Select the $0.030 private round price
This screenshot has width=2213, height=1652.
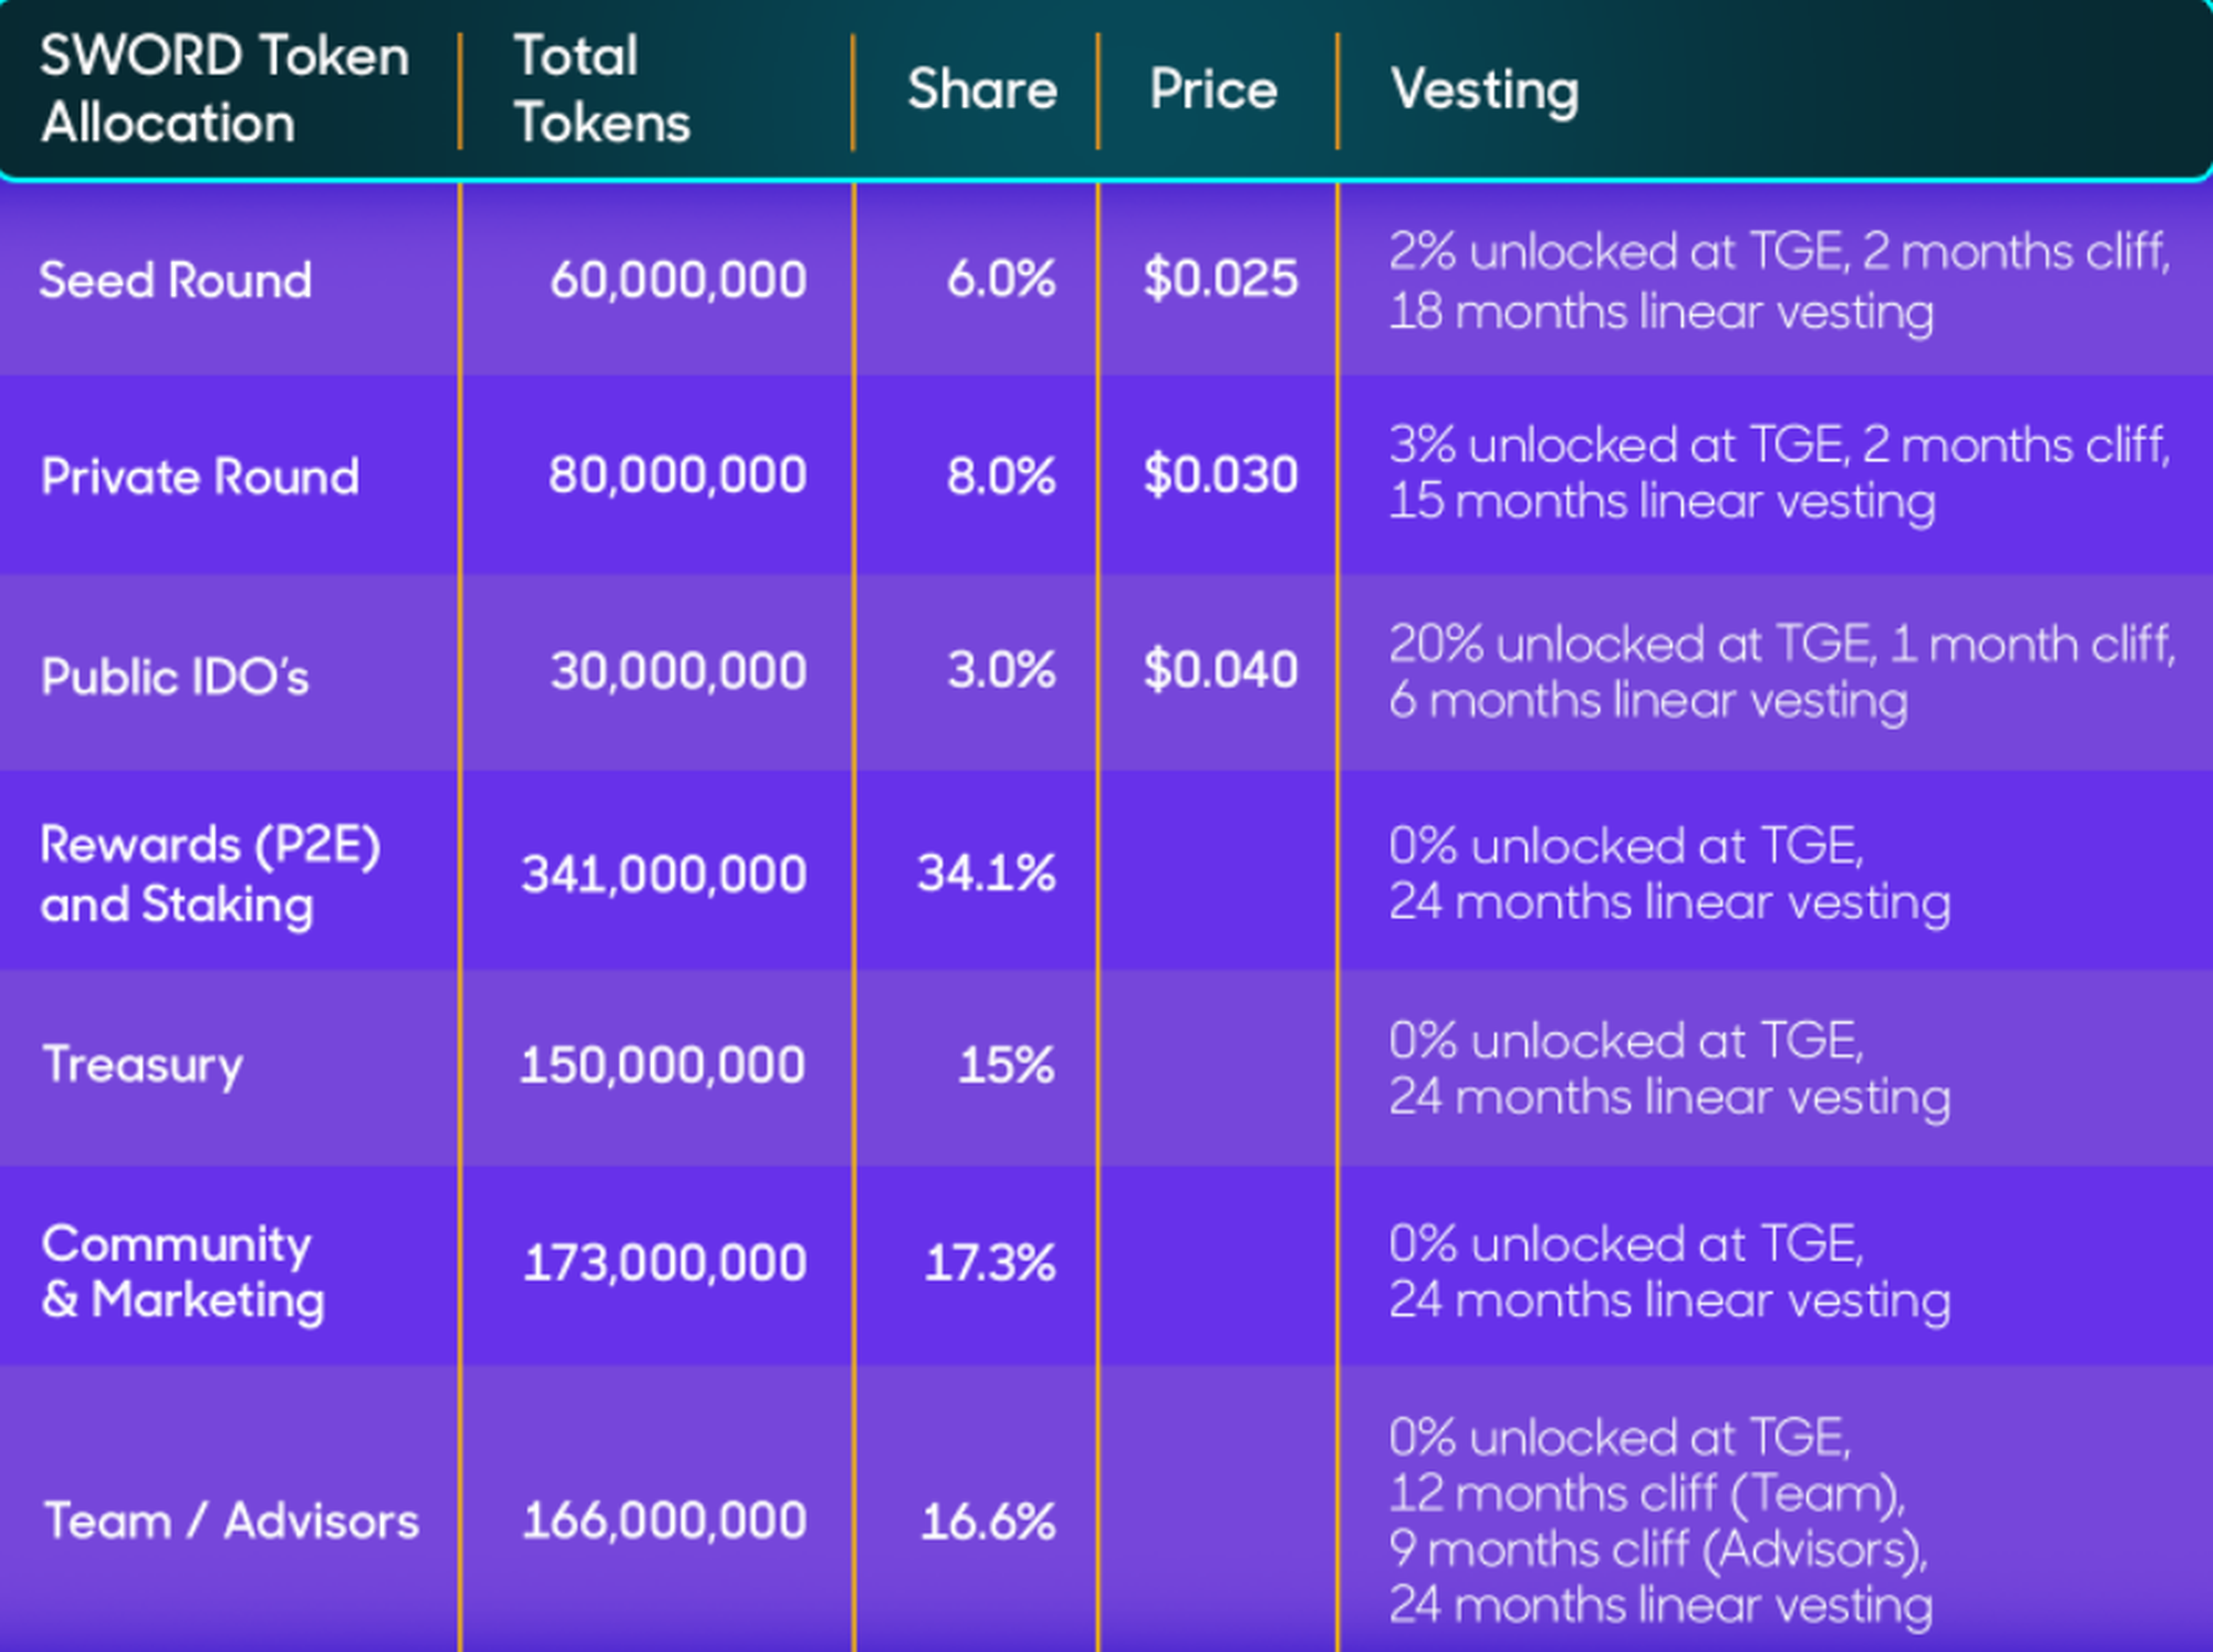(x=1221, y=474)
